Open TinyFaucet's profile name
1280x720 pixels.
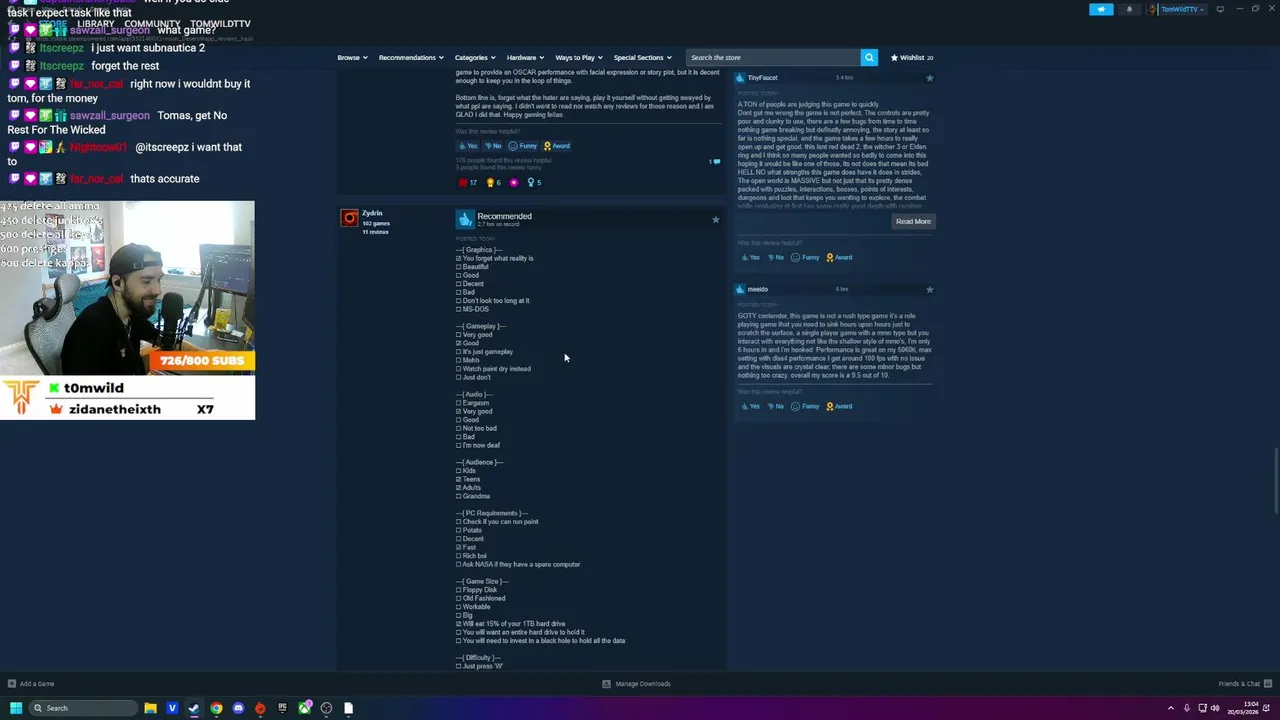pyautogui.click(x=762, y=78)
